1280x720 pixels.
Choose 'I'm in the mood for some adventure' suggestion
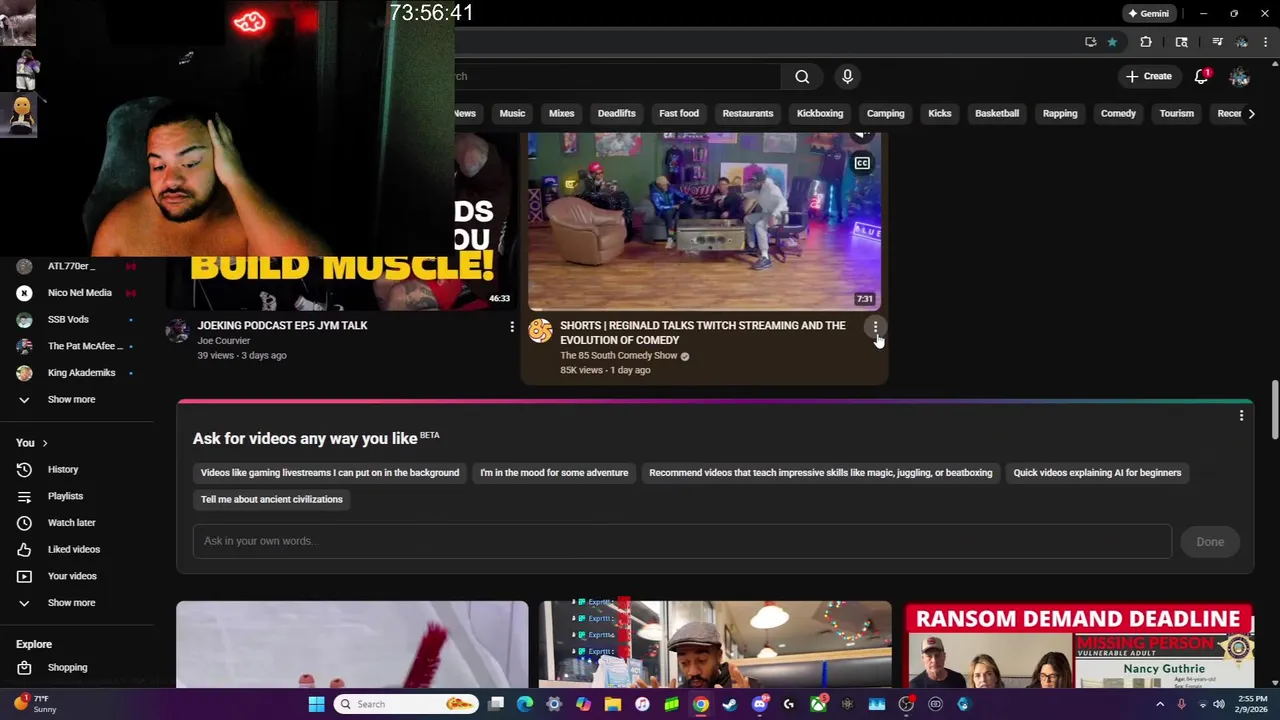[x=554, y=473]
